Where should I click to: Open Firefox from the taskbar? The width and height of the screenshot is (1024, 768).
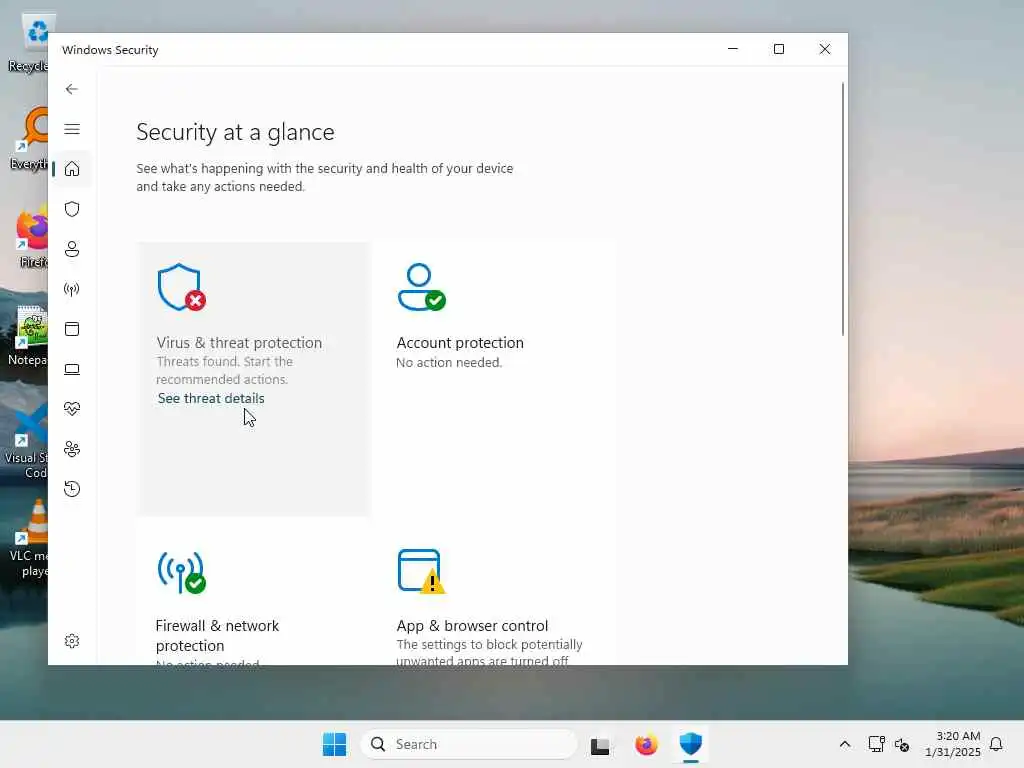646,744
